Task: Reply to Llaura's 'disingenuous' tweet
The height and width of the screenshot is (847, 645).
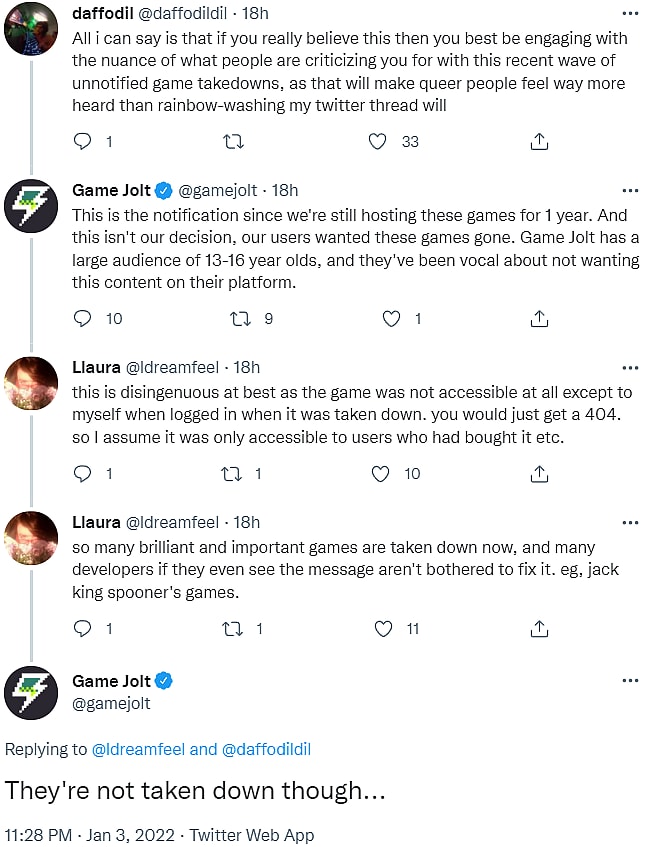Action: coord(83,474)
